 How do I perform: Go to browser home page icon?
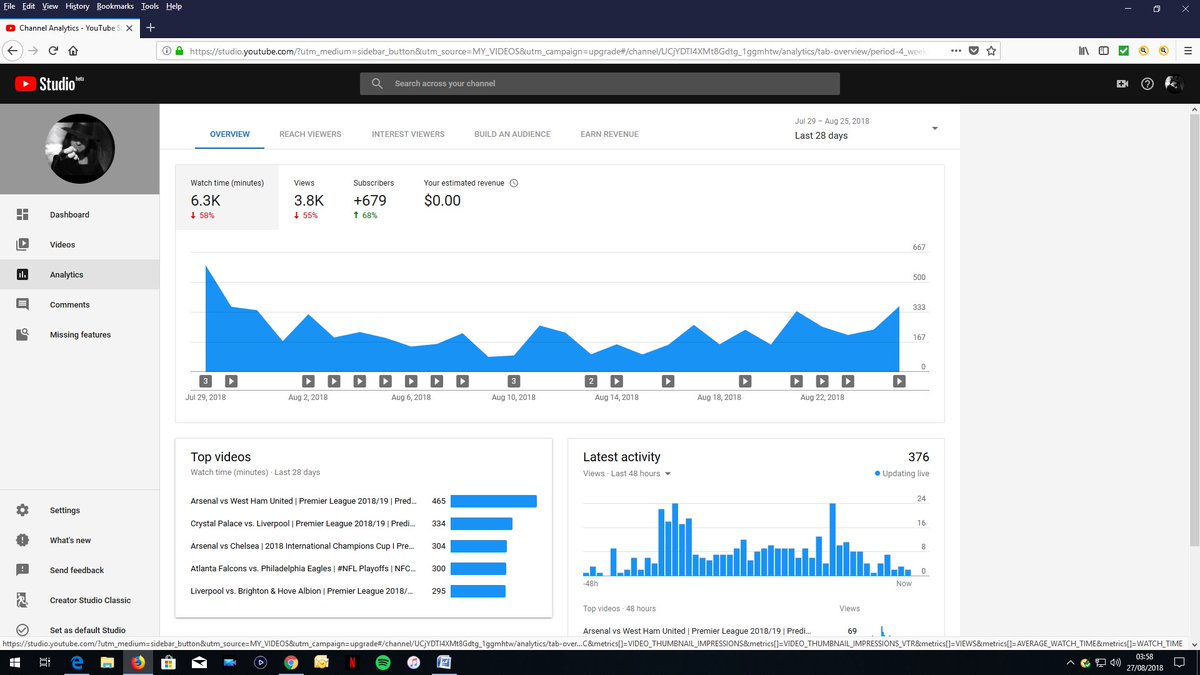pyautogui.click(x=74, y=50)
